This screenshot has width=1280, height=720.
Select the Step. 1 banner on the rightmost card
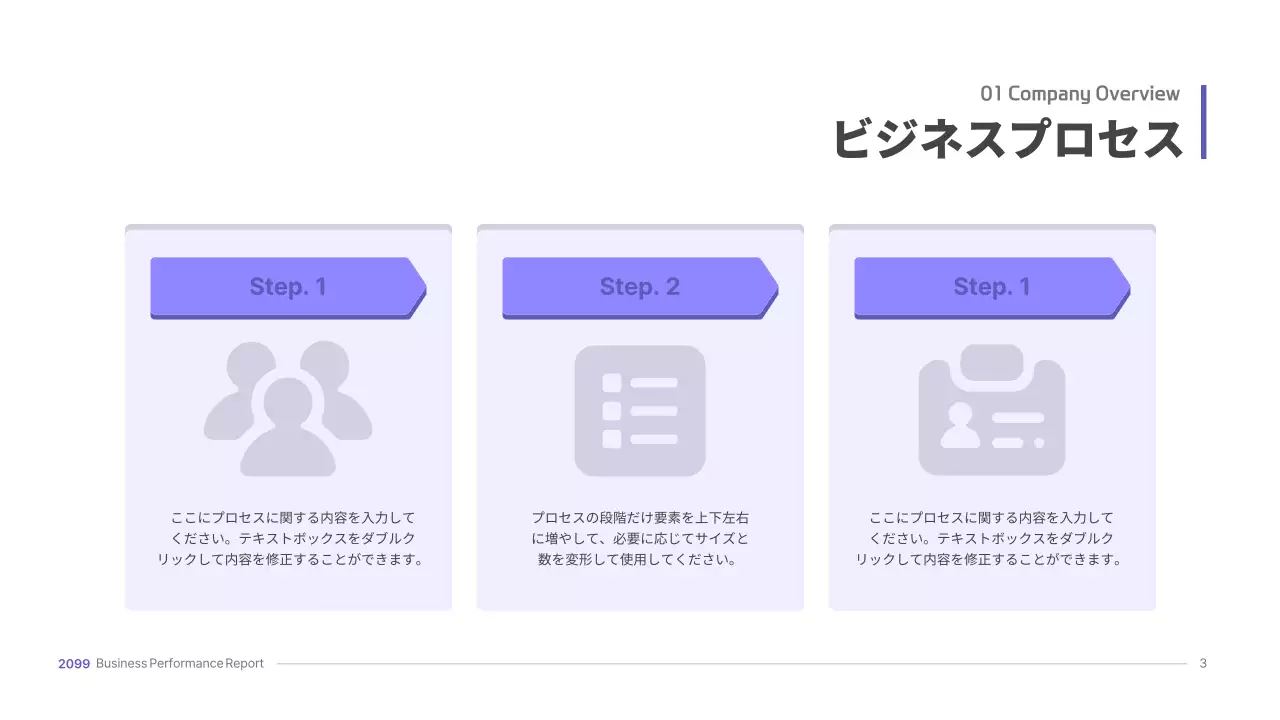pos(992,287)
